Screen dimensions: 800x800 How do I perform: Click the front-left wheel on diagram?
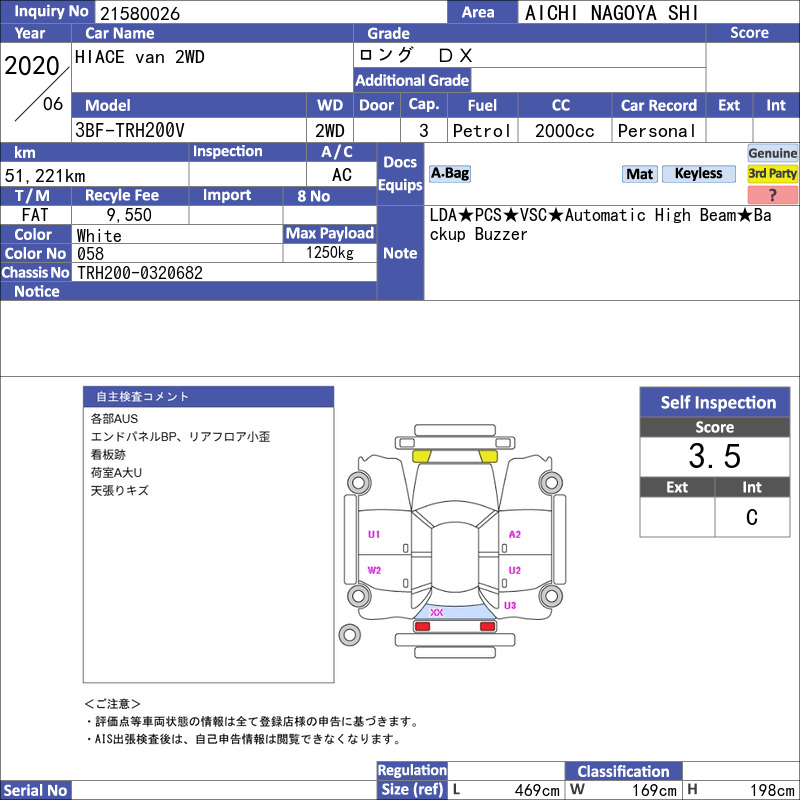point(359,482)
